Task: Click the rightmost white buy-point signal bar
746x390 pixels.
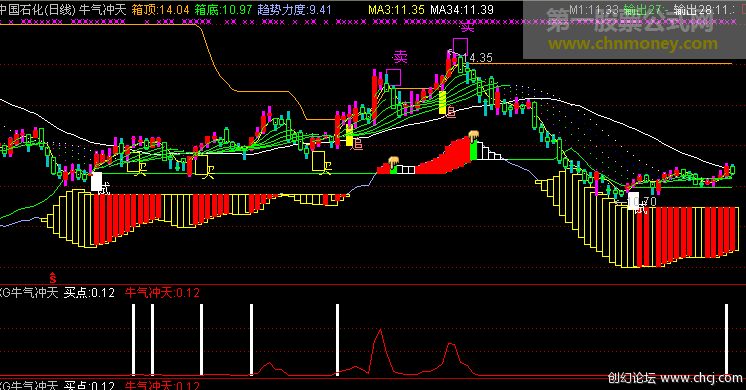Action: [x=726, y=339]
